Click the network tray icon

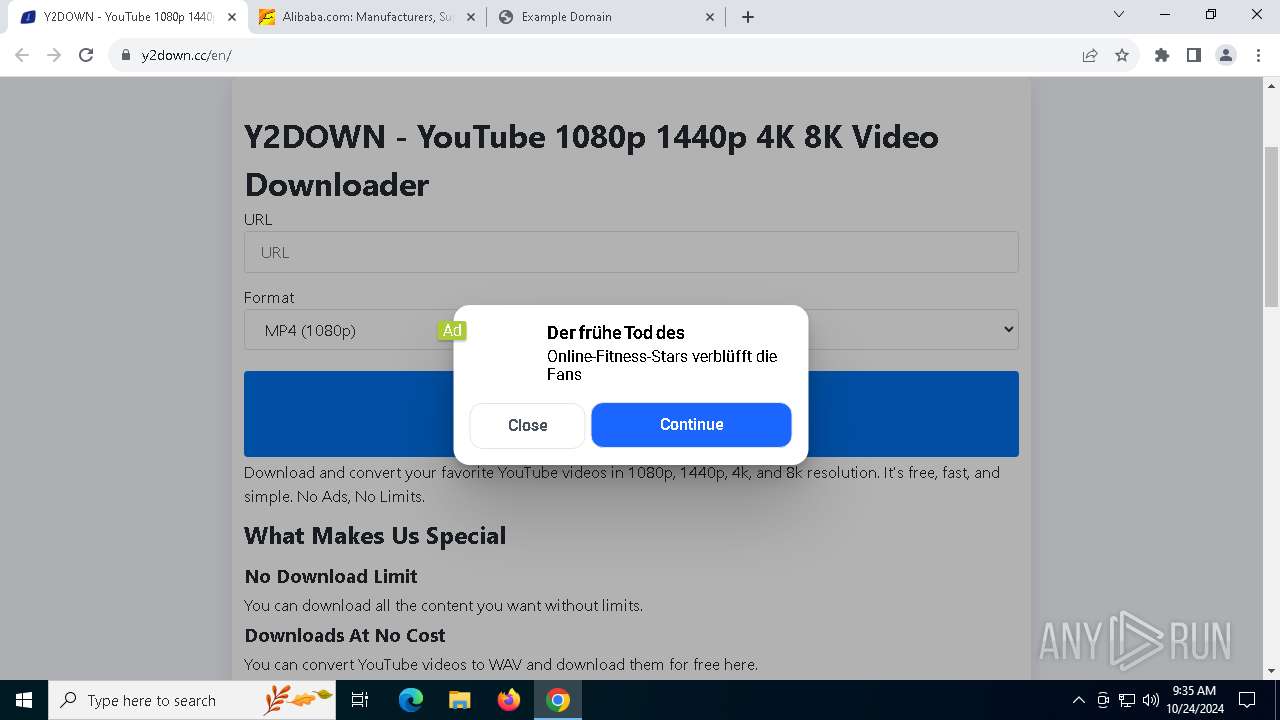click(1127, 700)
